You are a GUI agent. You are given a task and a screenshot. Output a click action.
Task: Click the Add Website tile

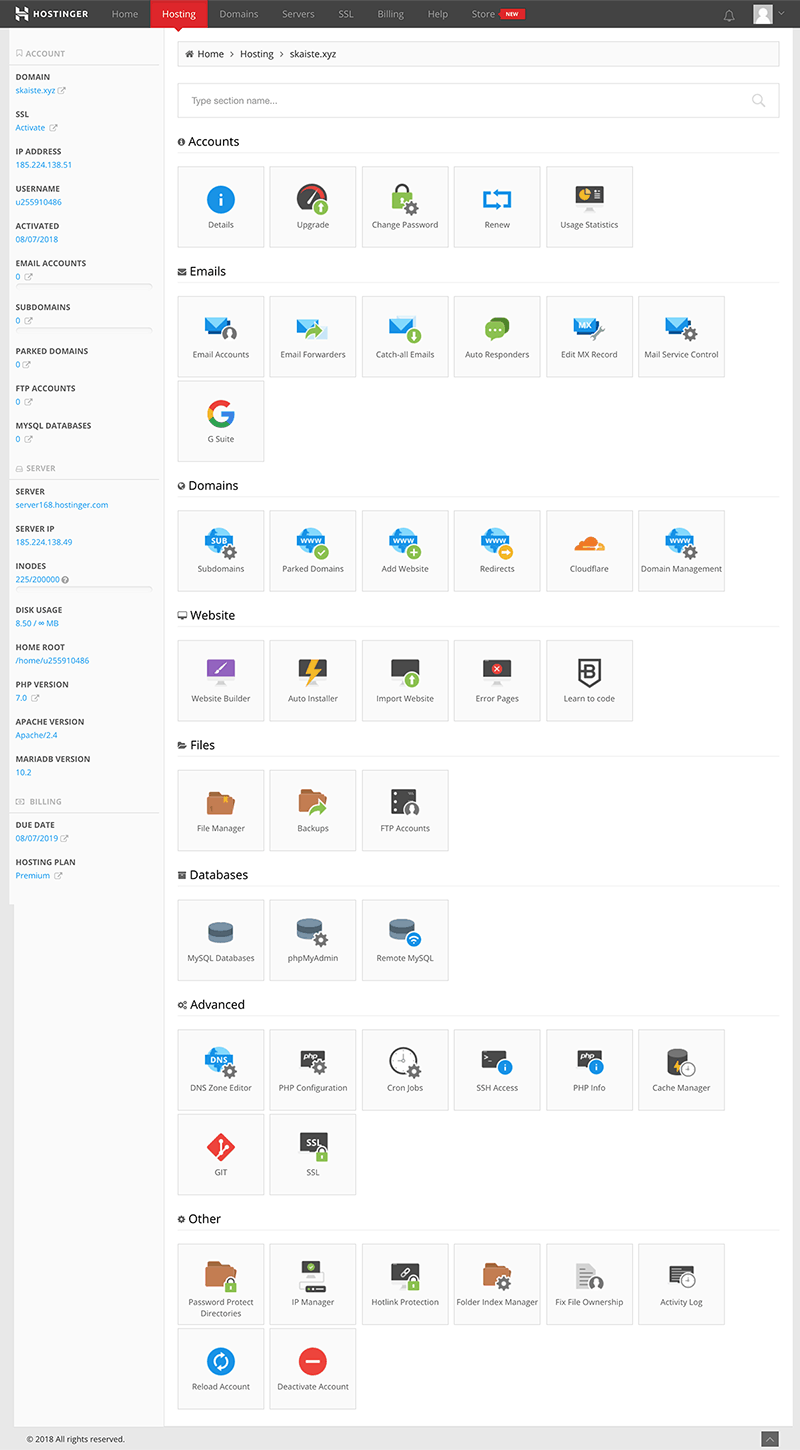point(405,551)
